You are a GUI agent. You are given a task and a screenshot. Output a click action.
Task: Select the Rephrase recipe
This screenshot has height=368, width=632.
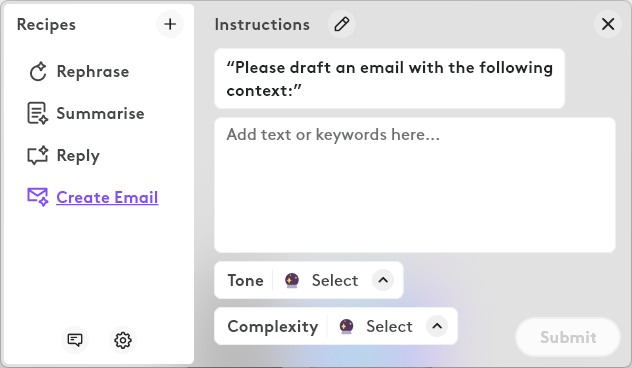(x=93, y=72)
